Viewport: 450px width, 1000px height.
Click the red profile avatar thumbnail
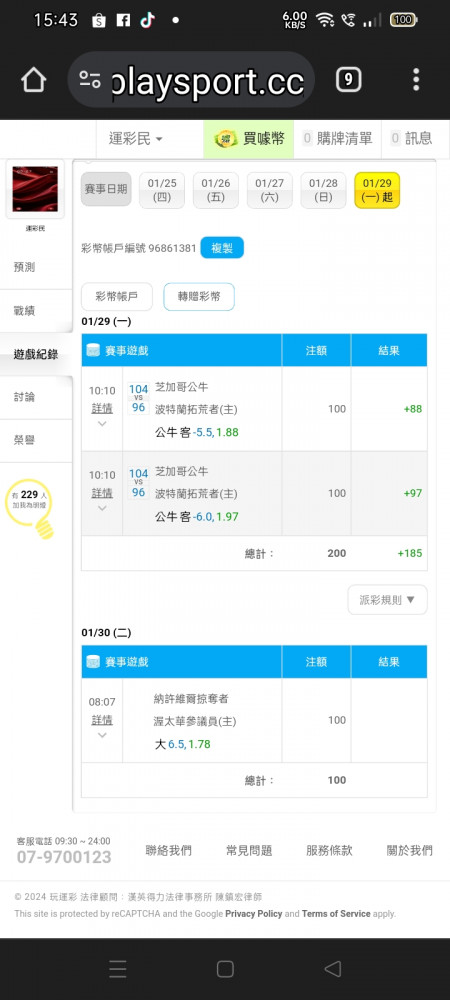pos(35,189)
